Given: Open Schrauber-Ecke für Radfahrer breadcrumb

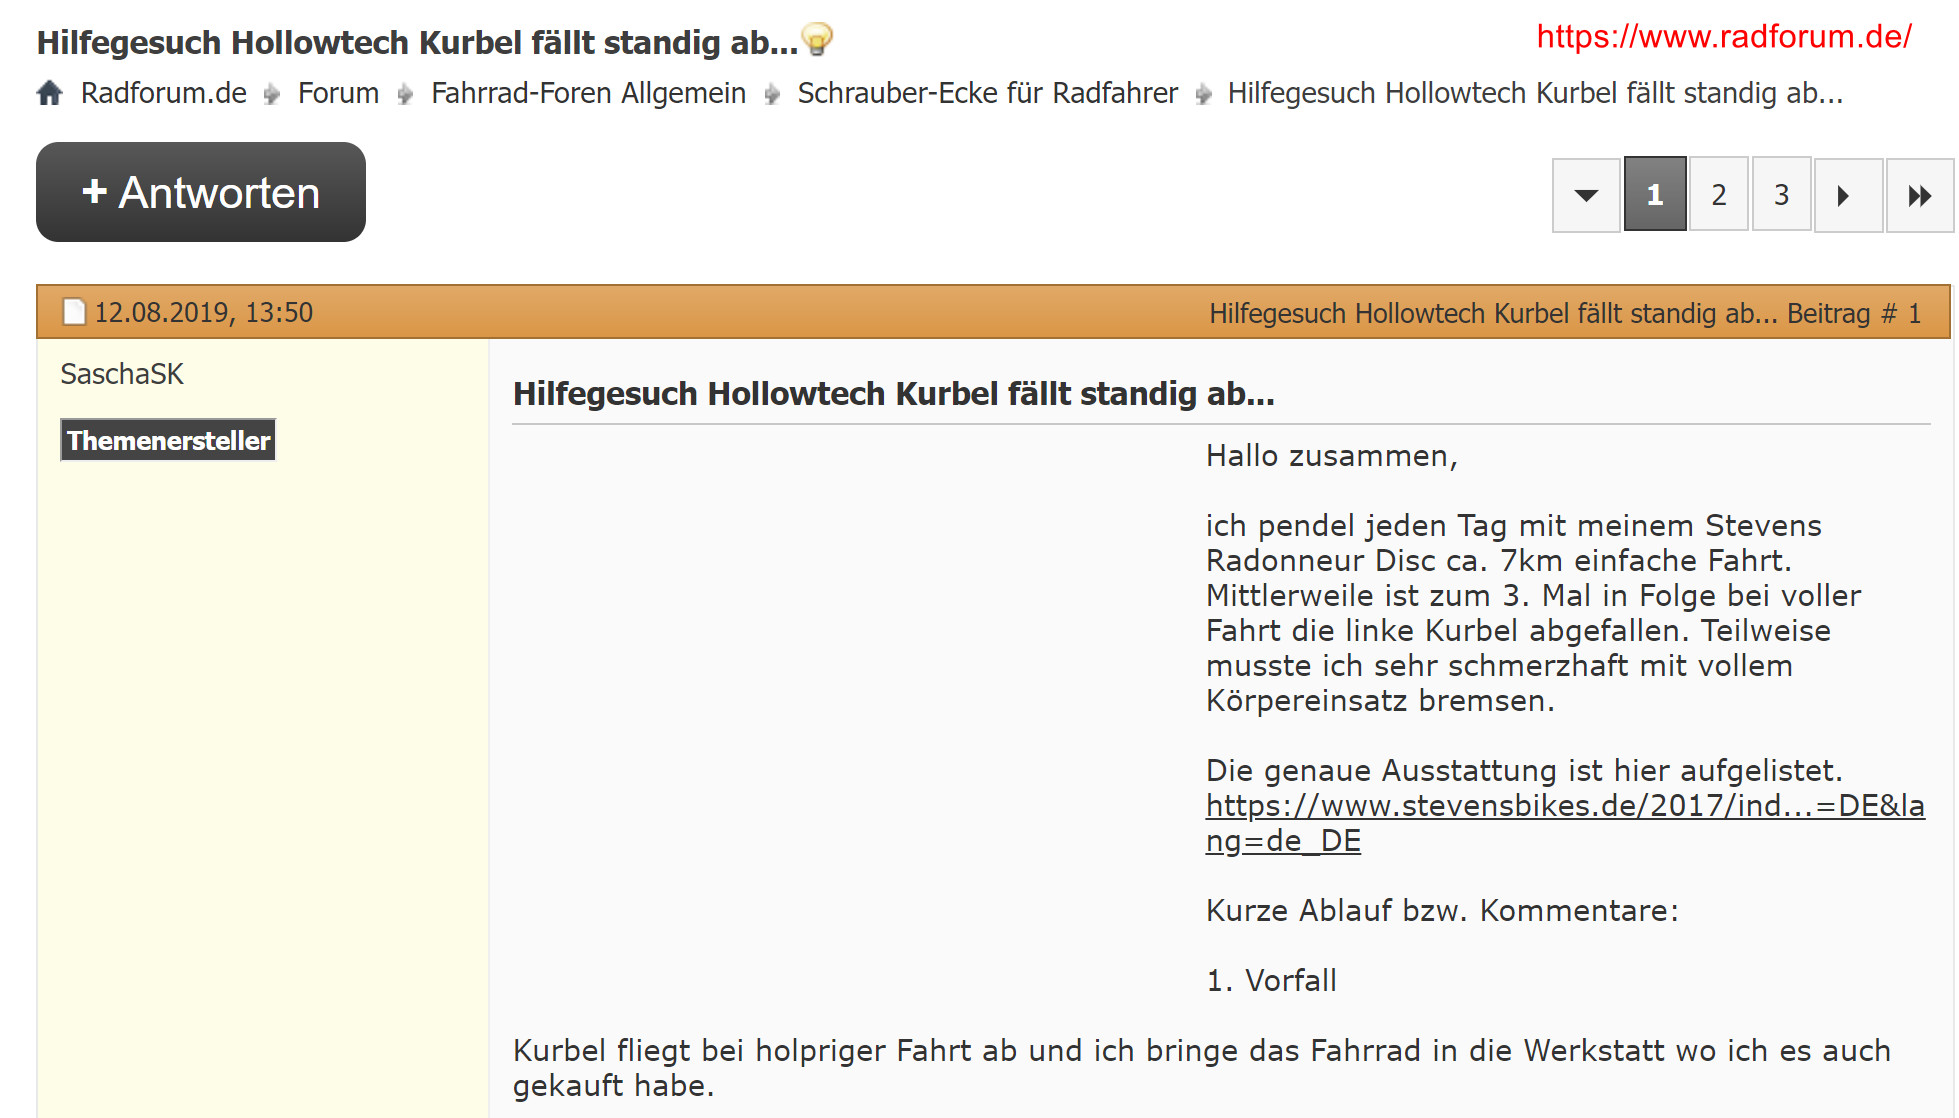Looking at the screenshot, I should (x=987, y=93).
